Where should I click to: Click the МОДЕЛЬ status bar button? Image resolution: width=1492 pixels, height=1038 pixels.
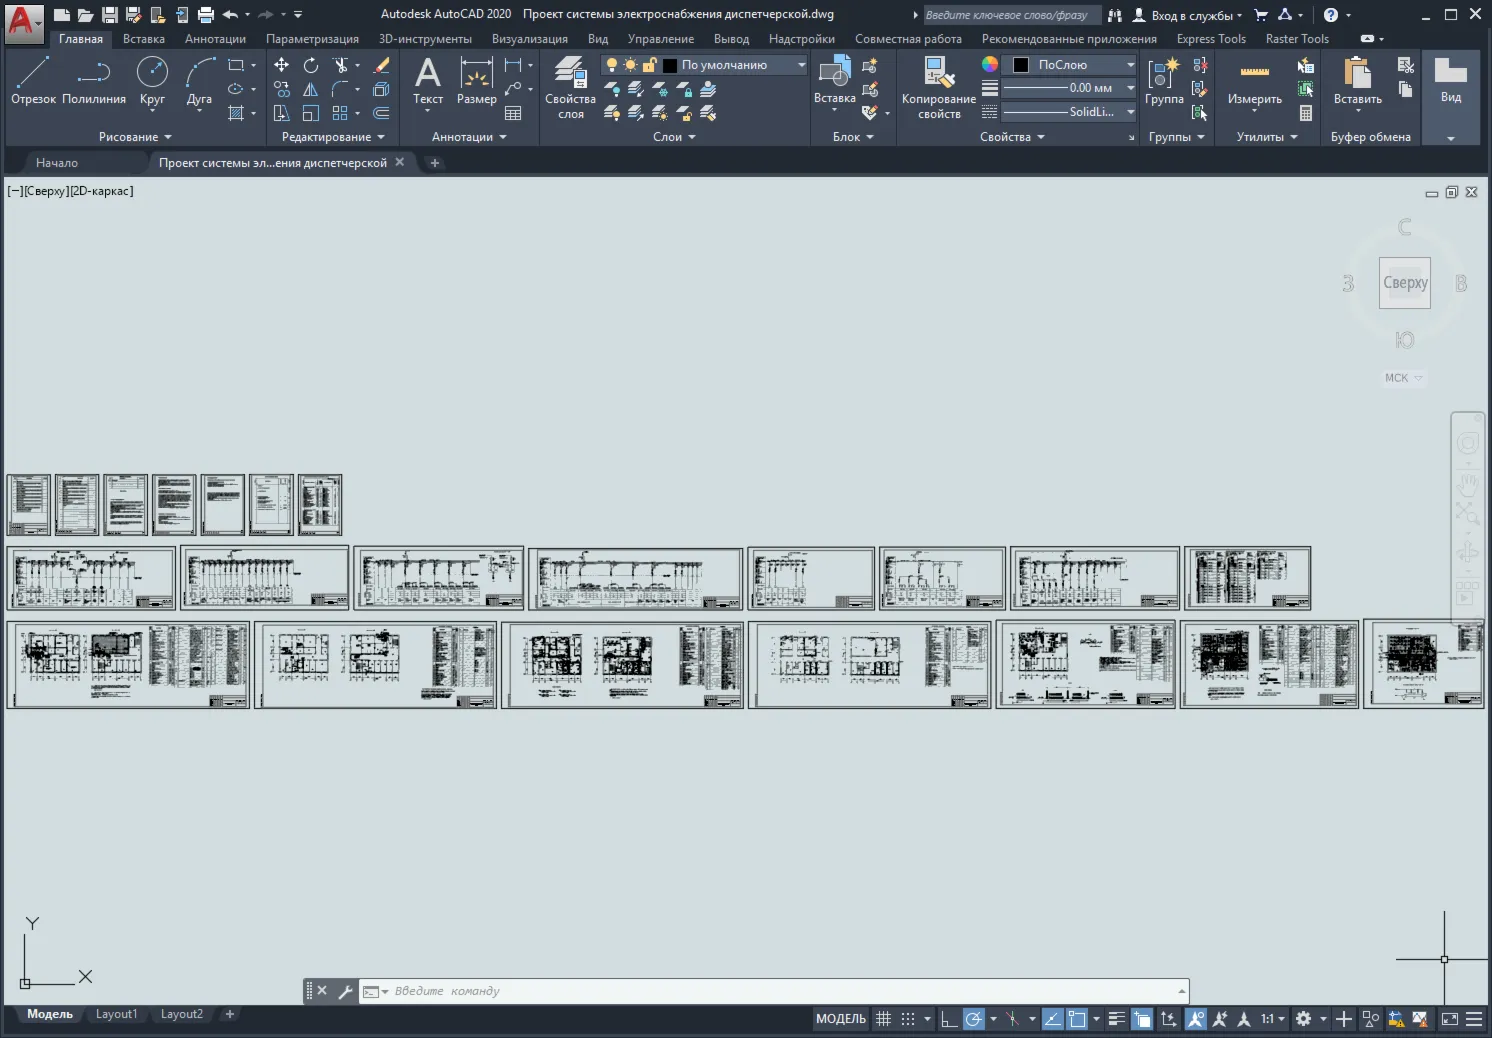pyautogui.click(x=841, y=1019)
